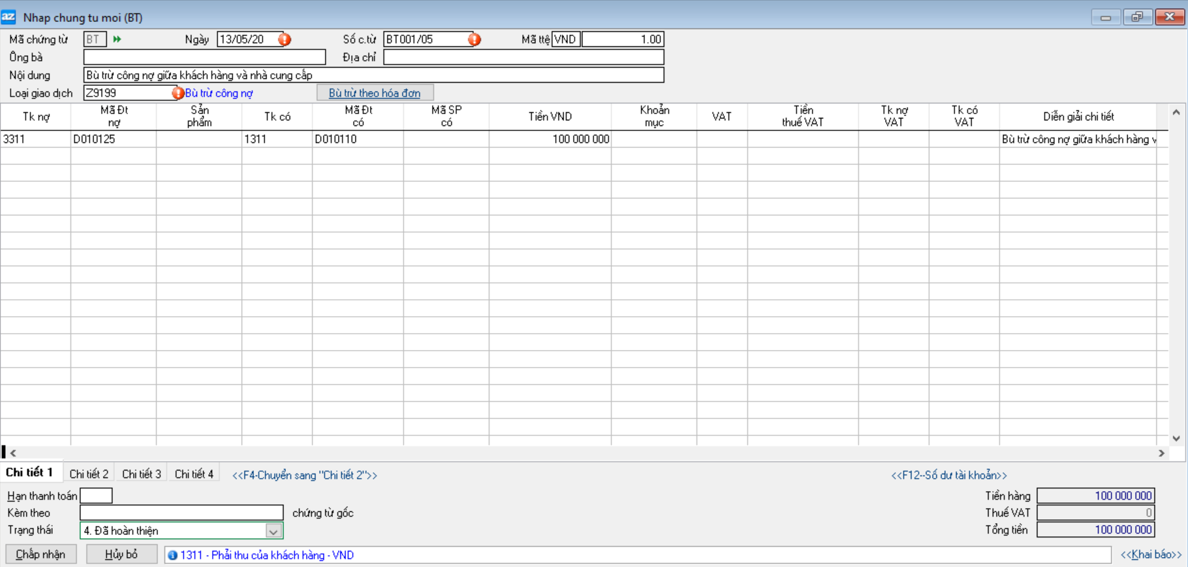
Task: Click the Hạn thanh toán input field
Action: pos(96,496)
